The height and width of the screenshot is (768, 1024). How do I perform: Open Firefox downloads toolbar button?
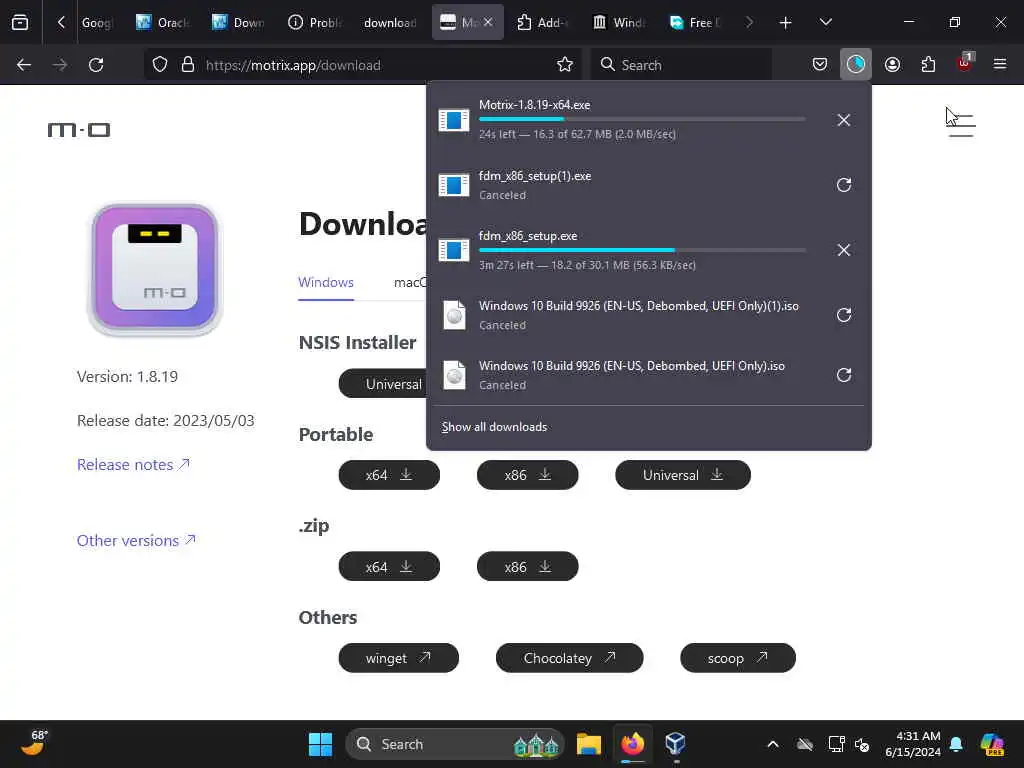856,65
